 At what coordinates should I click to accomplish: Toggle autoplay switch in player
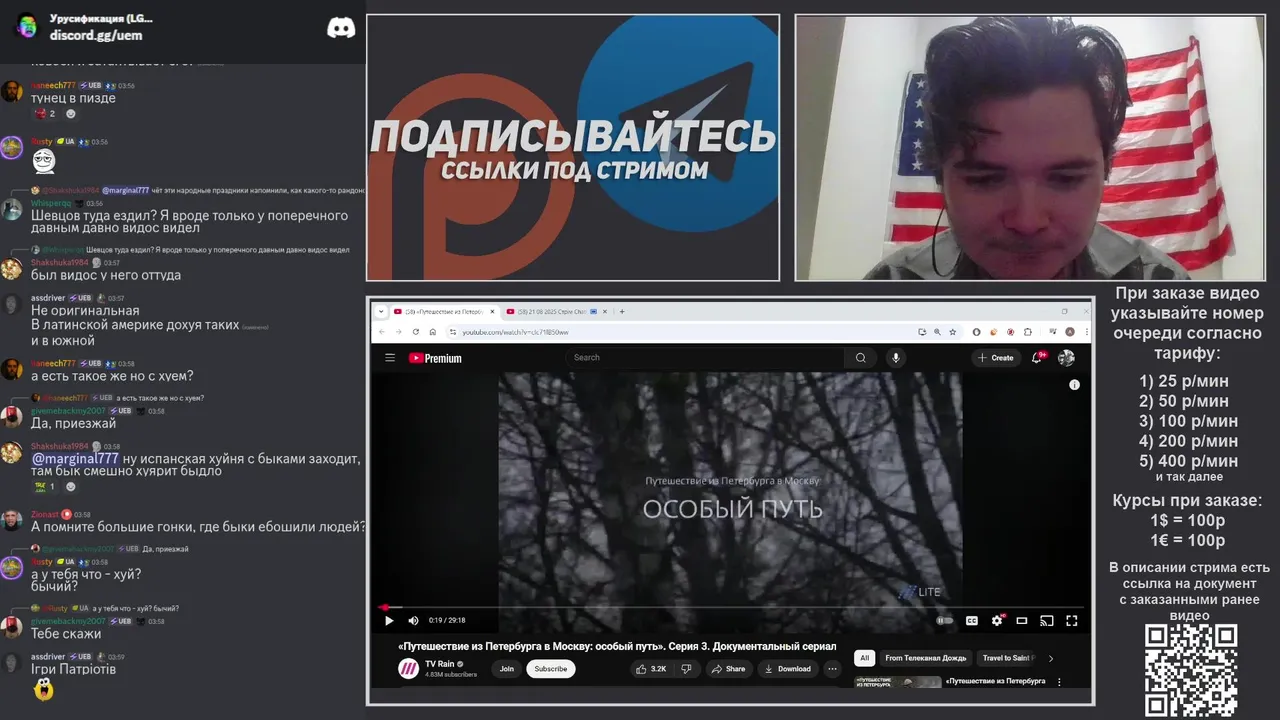tap(944, 621)
